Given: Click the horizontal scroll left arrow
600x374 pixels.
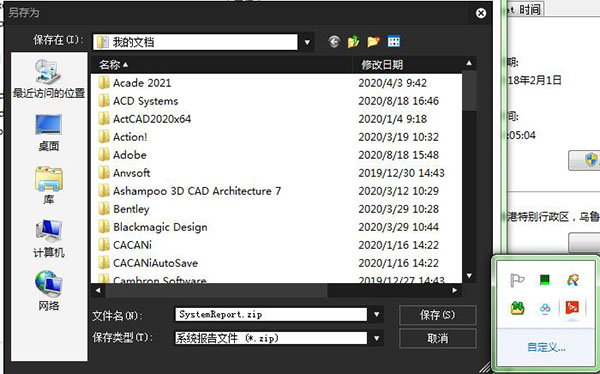Looking at the screenshot, I should (98, 291).
